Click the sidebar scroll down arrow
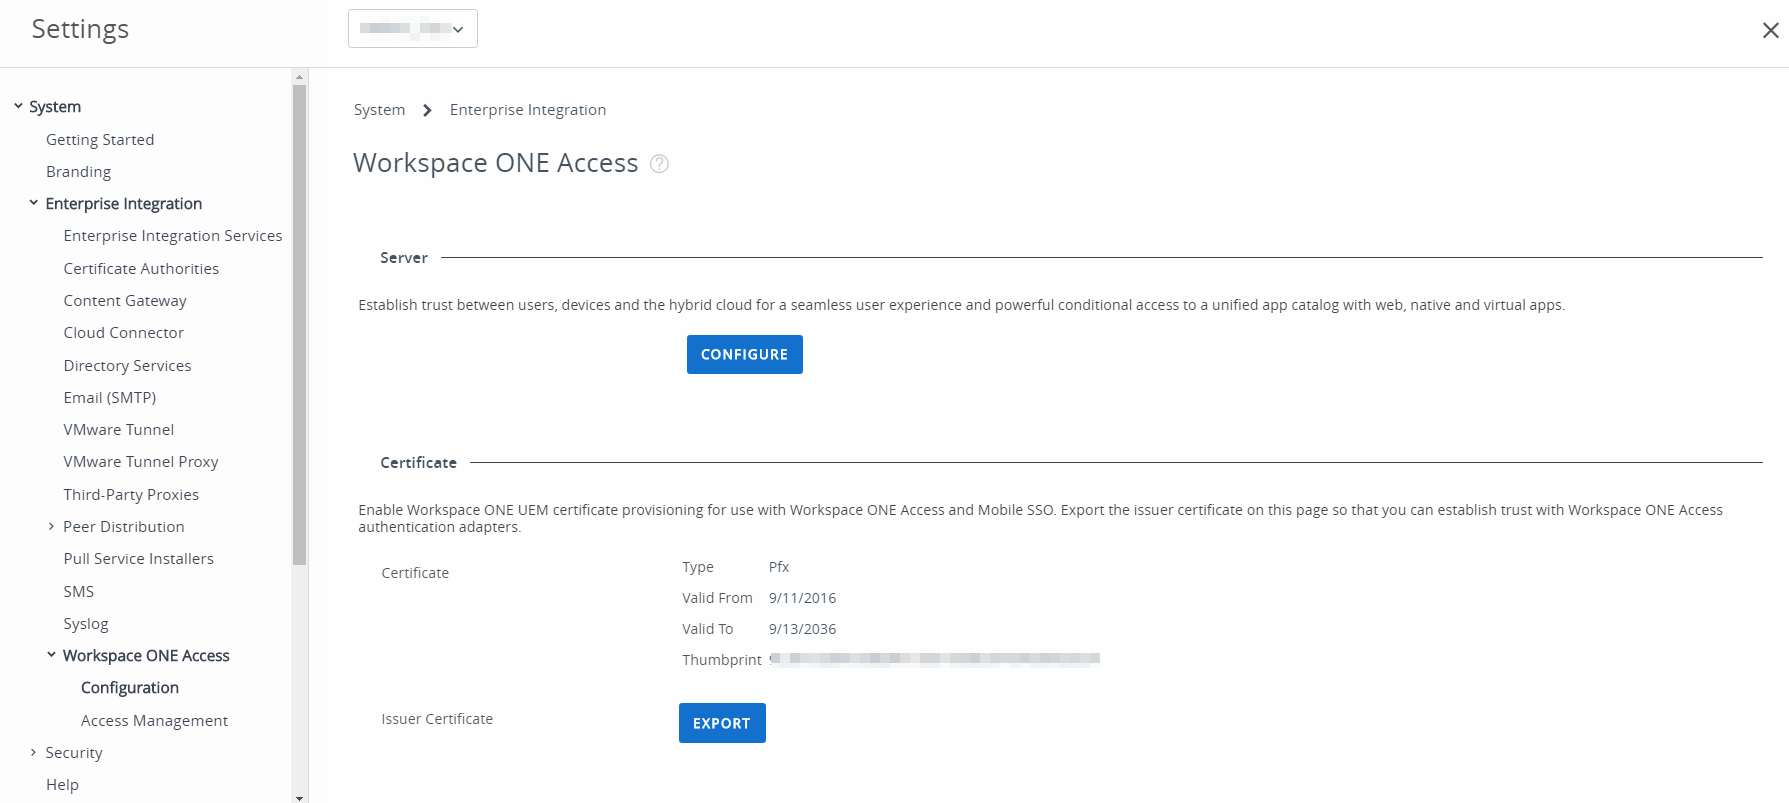 [299, 797]
